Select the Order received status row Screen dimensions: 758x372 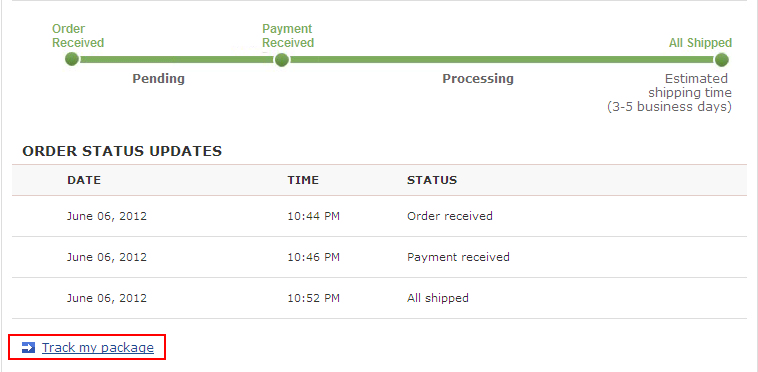click(379, 216)
